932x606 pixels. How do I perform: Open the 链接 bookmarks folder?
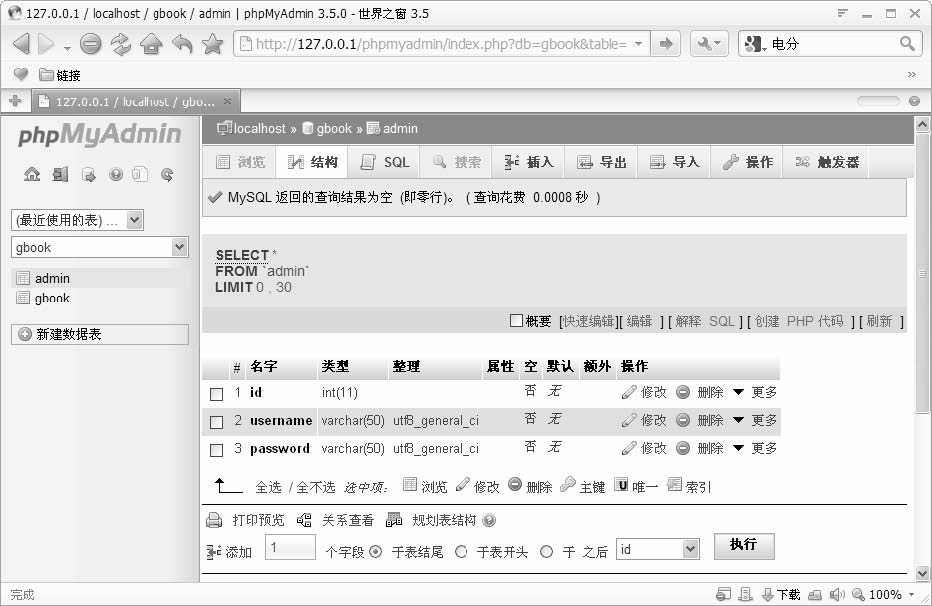(x=59, y=75)
